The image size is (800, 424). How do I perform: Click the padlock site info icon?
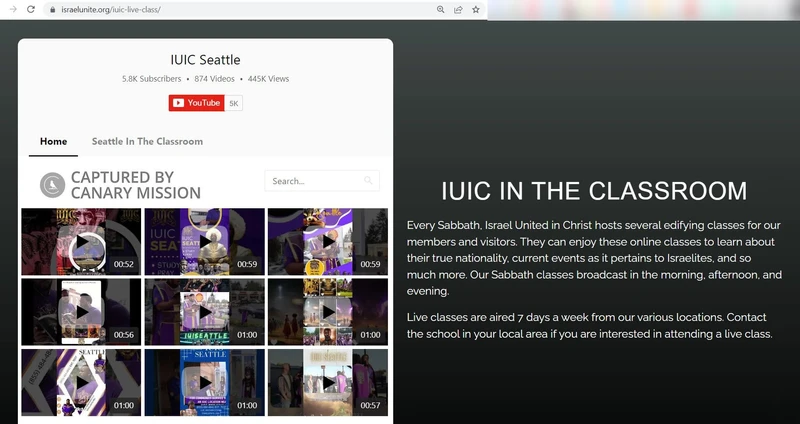coord(52,9)
